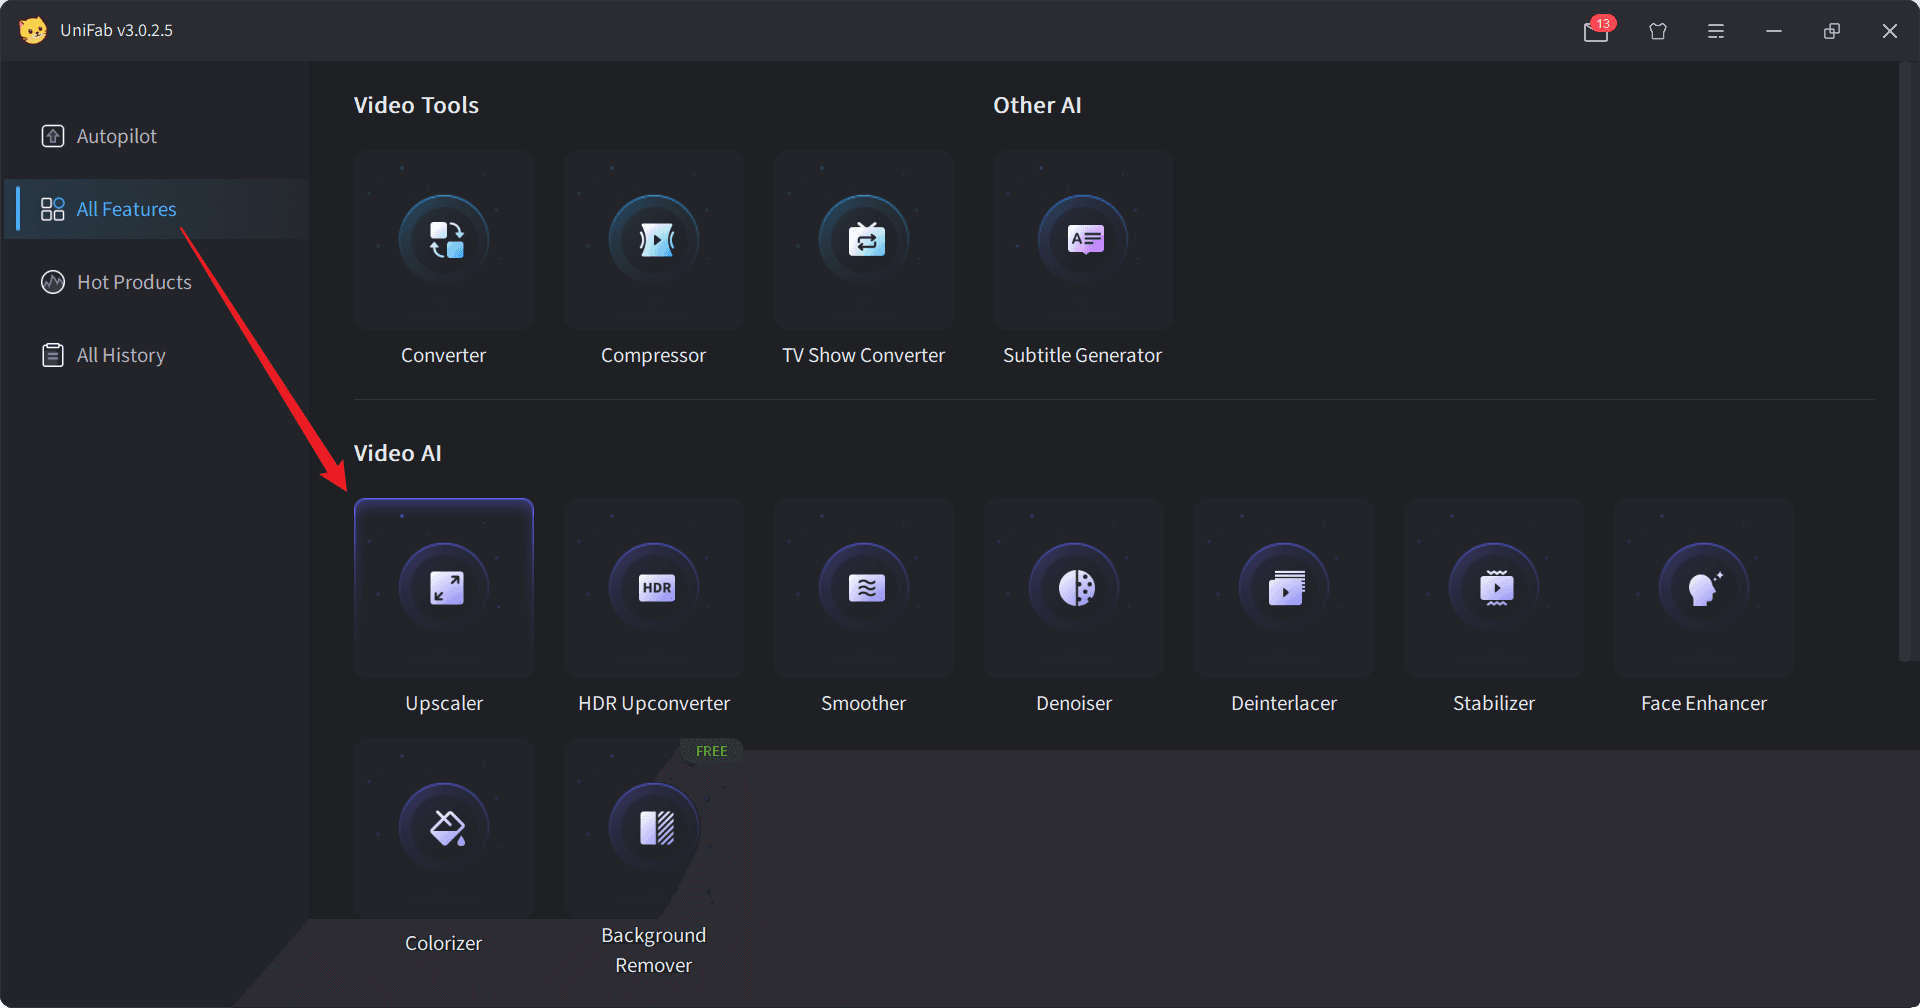
Task: Open the Colorizer tool icon
Action: 444,828
